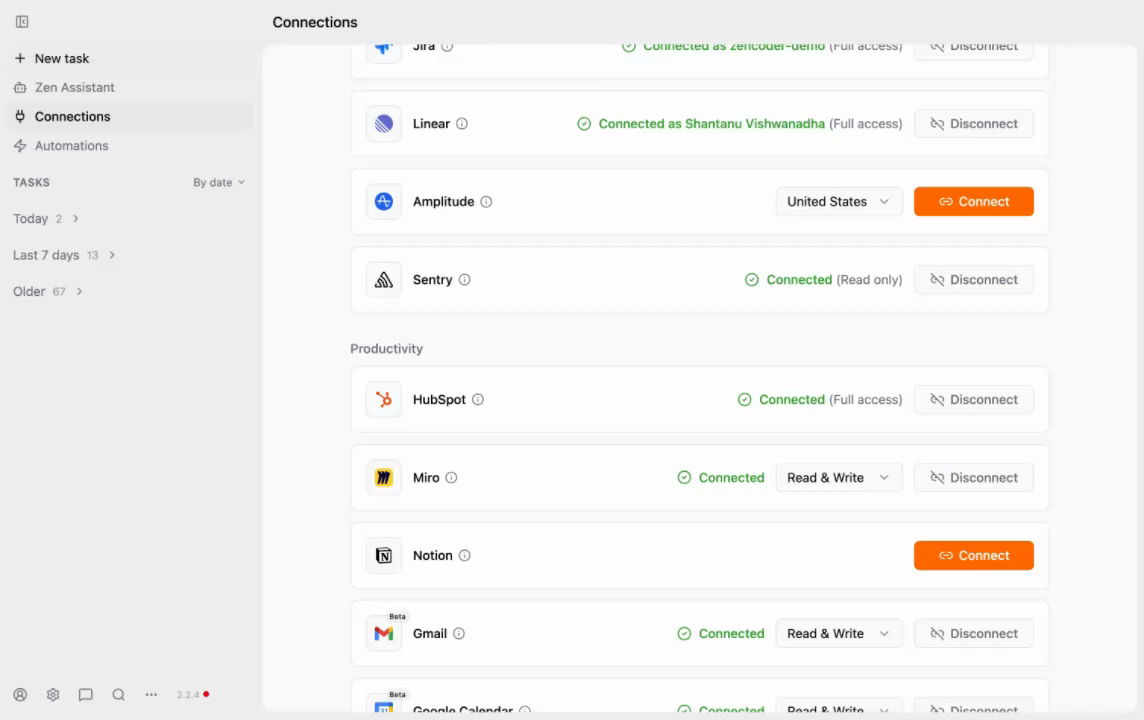Click the Gmail Beta badge

click(x=397, y=616)
